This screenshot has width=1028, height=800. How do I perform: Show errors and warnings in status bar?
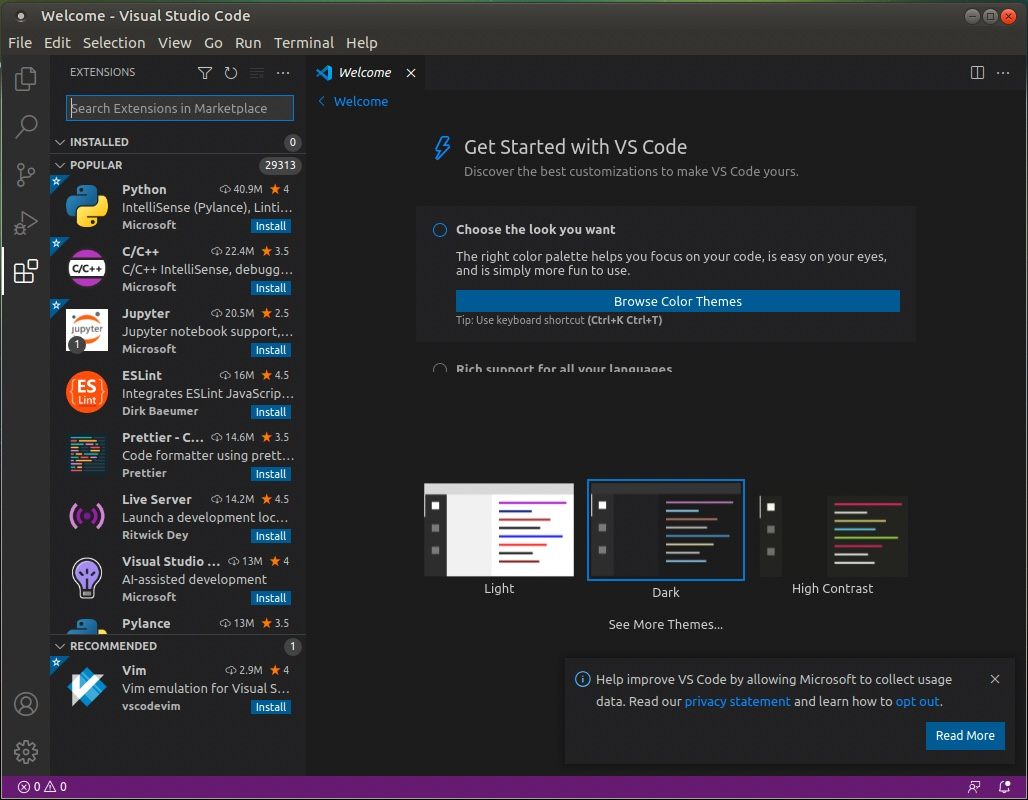(x=42, y=787)
